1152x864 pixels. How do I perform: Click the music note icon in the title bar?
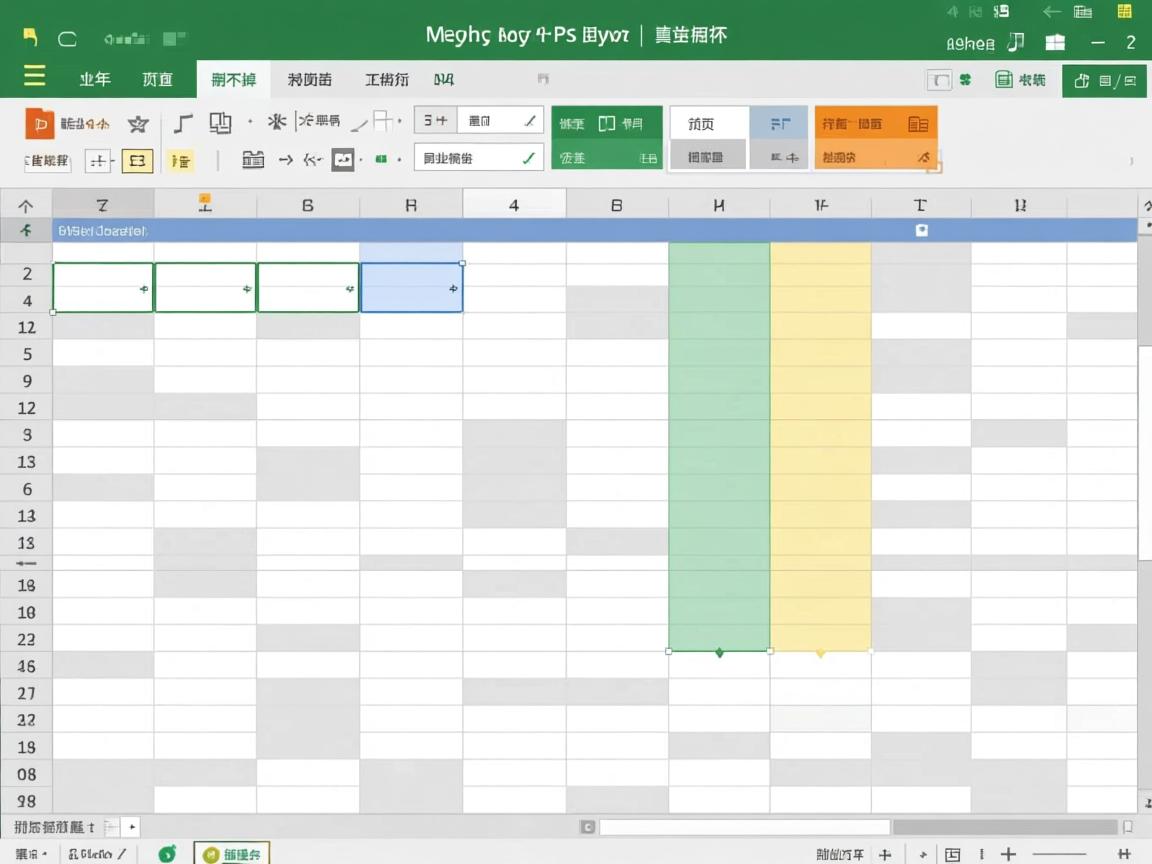(x=1016, y=42)
